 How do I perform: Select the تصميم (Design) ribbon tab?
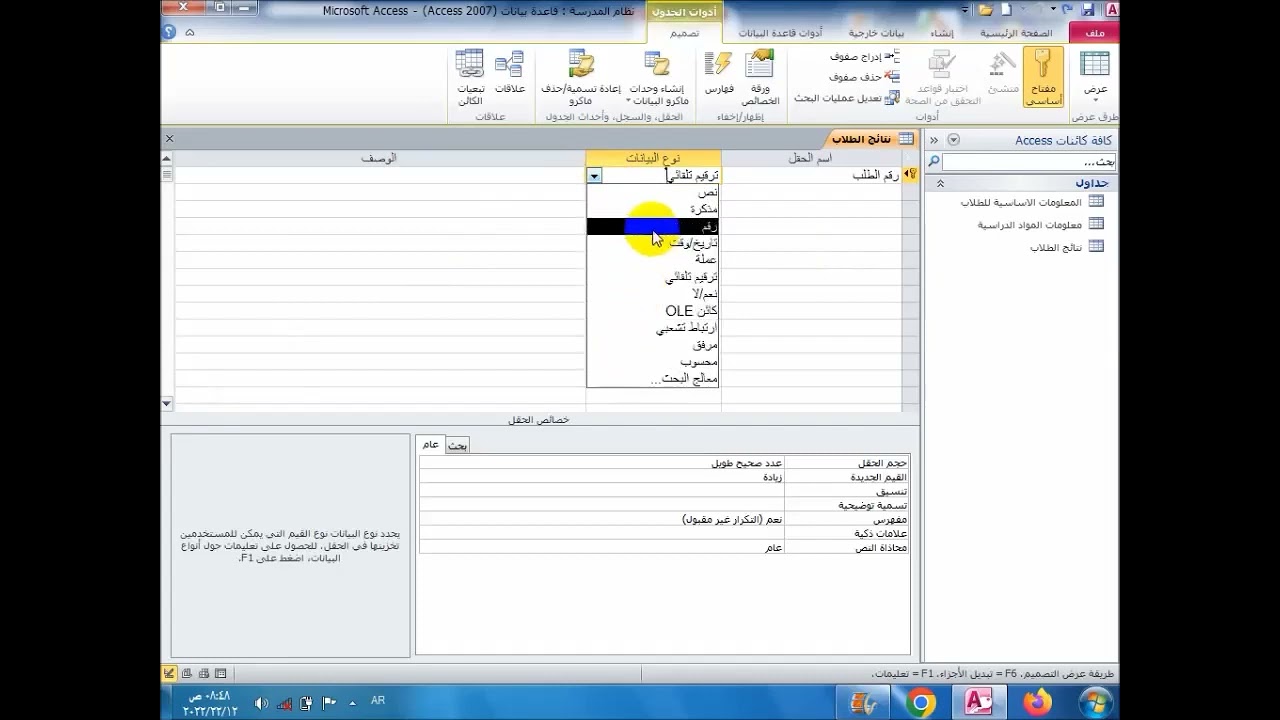pos(684,33)
